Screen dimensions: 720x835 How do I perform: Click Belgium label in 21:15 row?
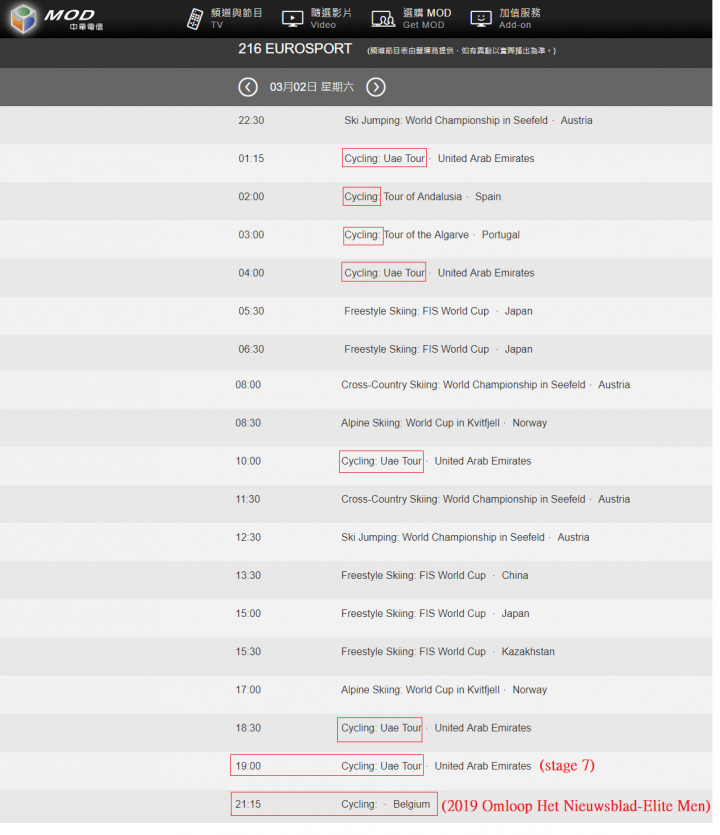[411, 805]
